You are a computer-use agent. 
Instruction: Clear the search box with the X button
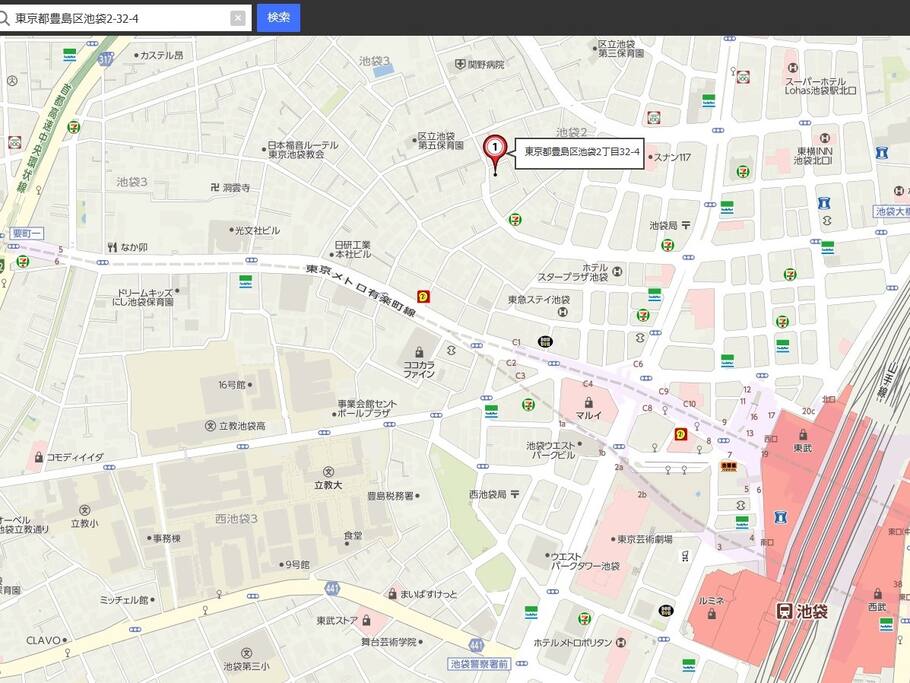point(237,18)
